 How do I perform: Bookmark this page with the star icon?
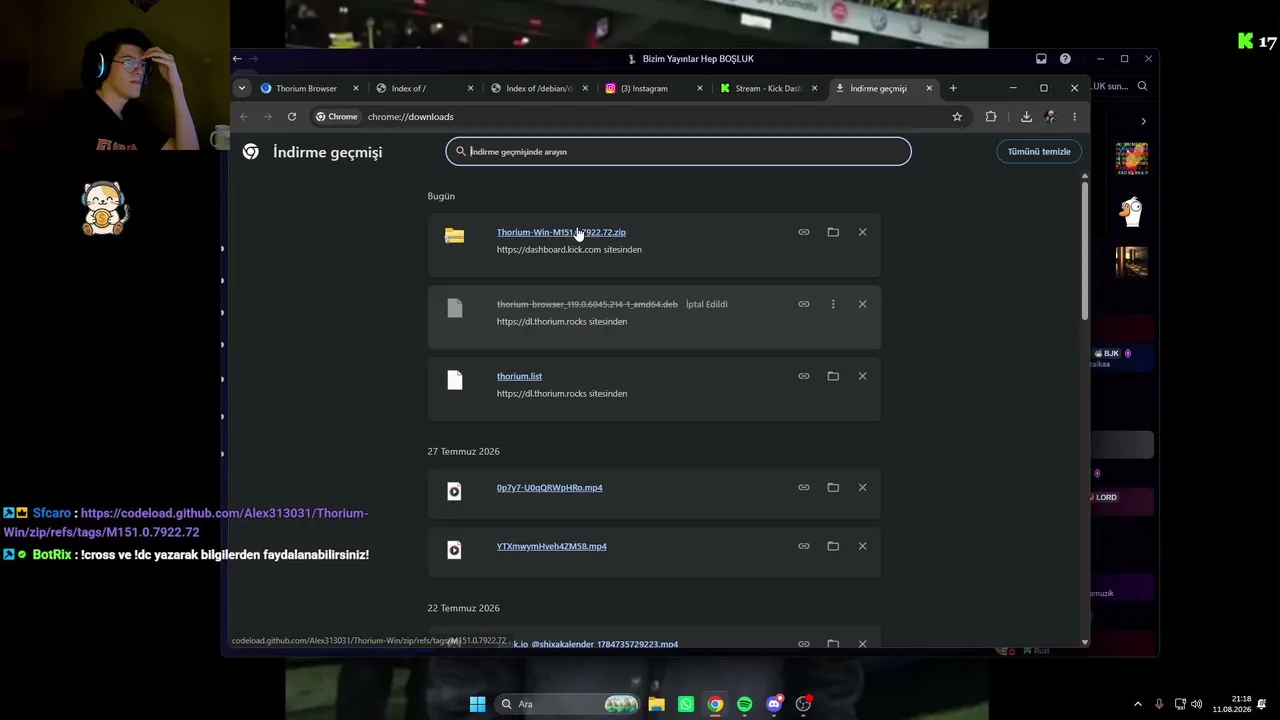pyautogui.click(x=957, y=117)
